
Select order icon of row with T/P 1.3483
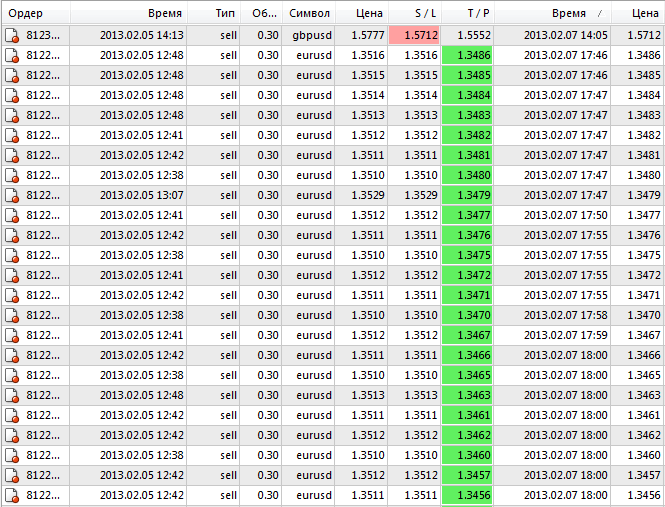point(12,115)
